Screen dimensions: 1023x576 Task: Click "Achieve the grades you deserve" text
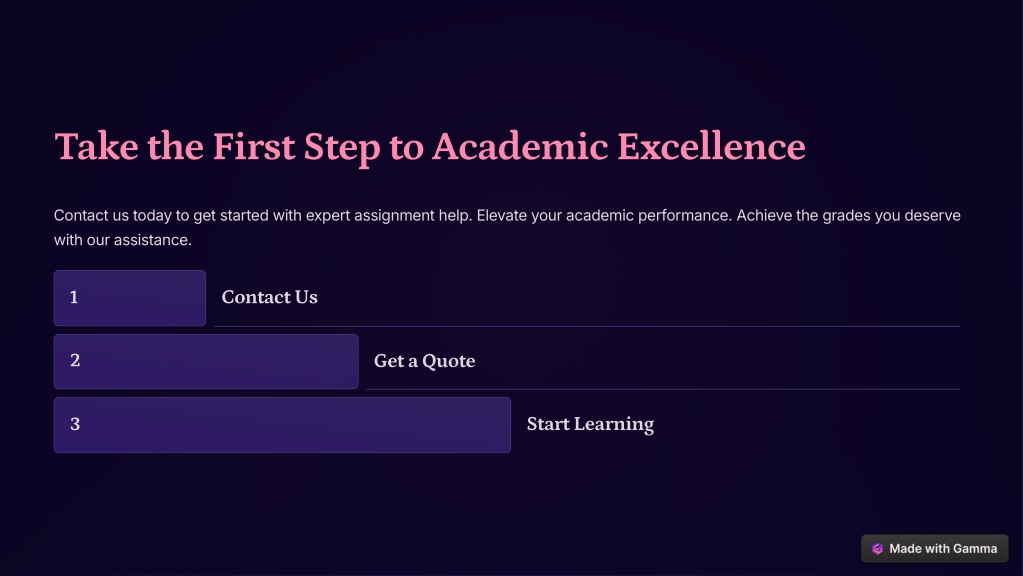(x=848, y=216)
